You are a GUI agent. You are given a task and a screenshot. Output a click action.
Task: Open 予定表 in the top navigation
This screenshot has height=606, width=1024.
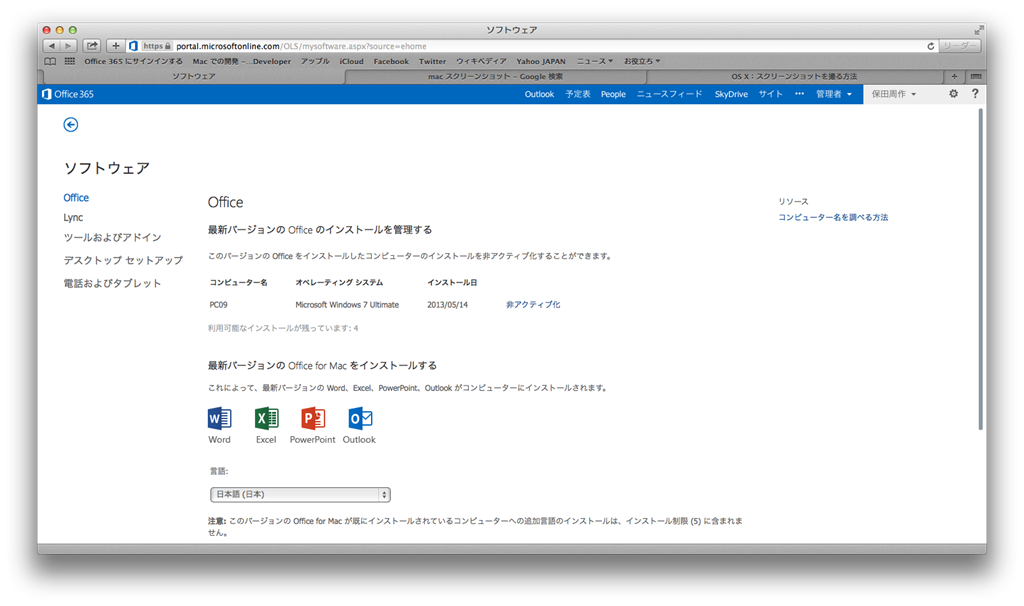tap(578, 94)
